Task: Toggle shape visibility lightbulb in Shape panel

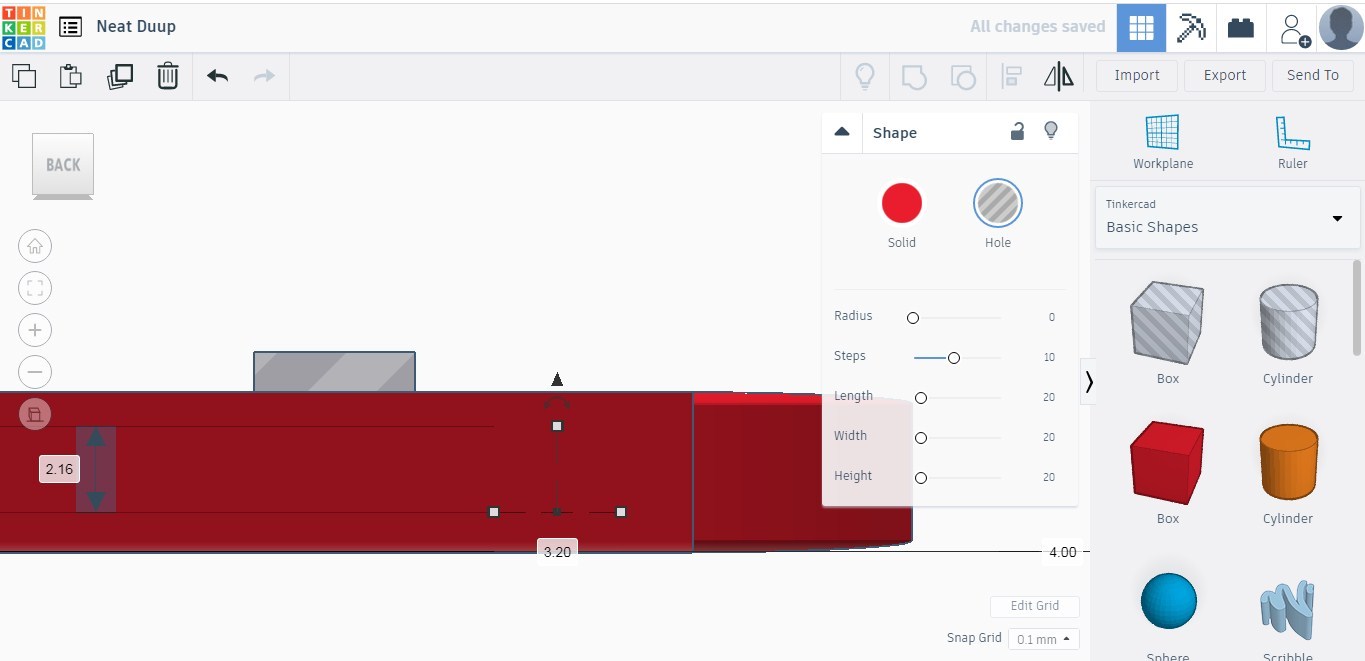Action: pyautogui.click(x=1050, y=131)
